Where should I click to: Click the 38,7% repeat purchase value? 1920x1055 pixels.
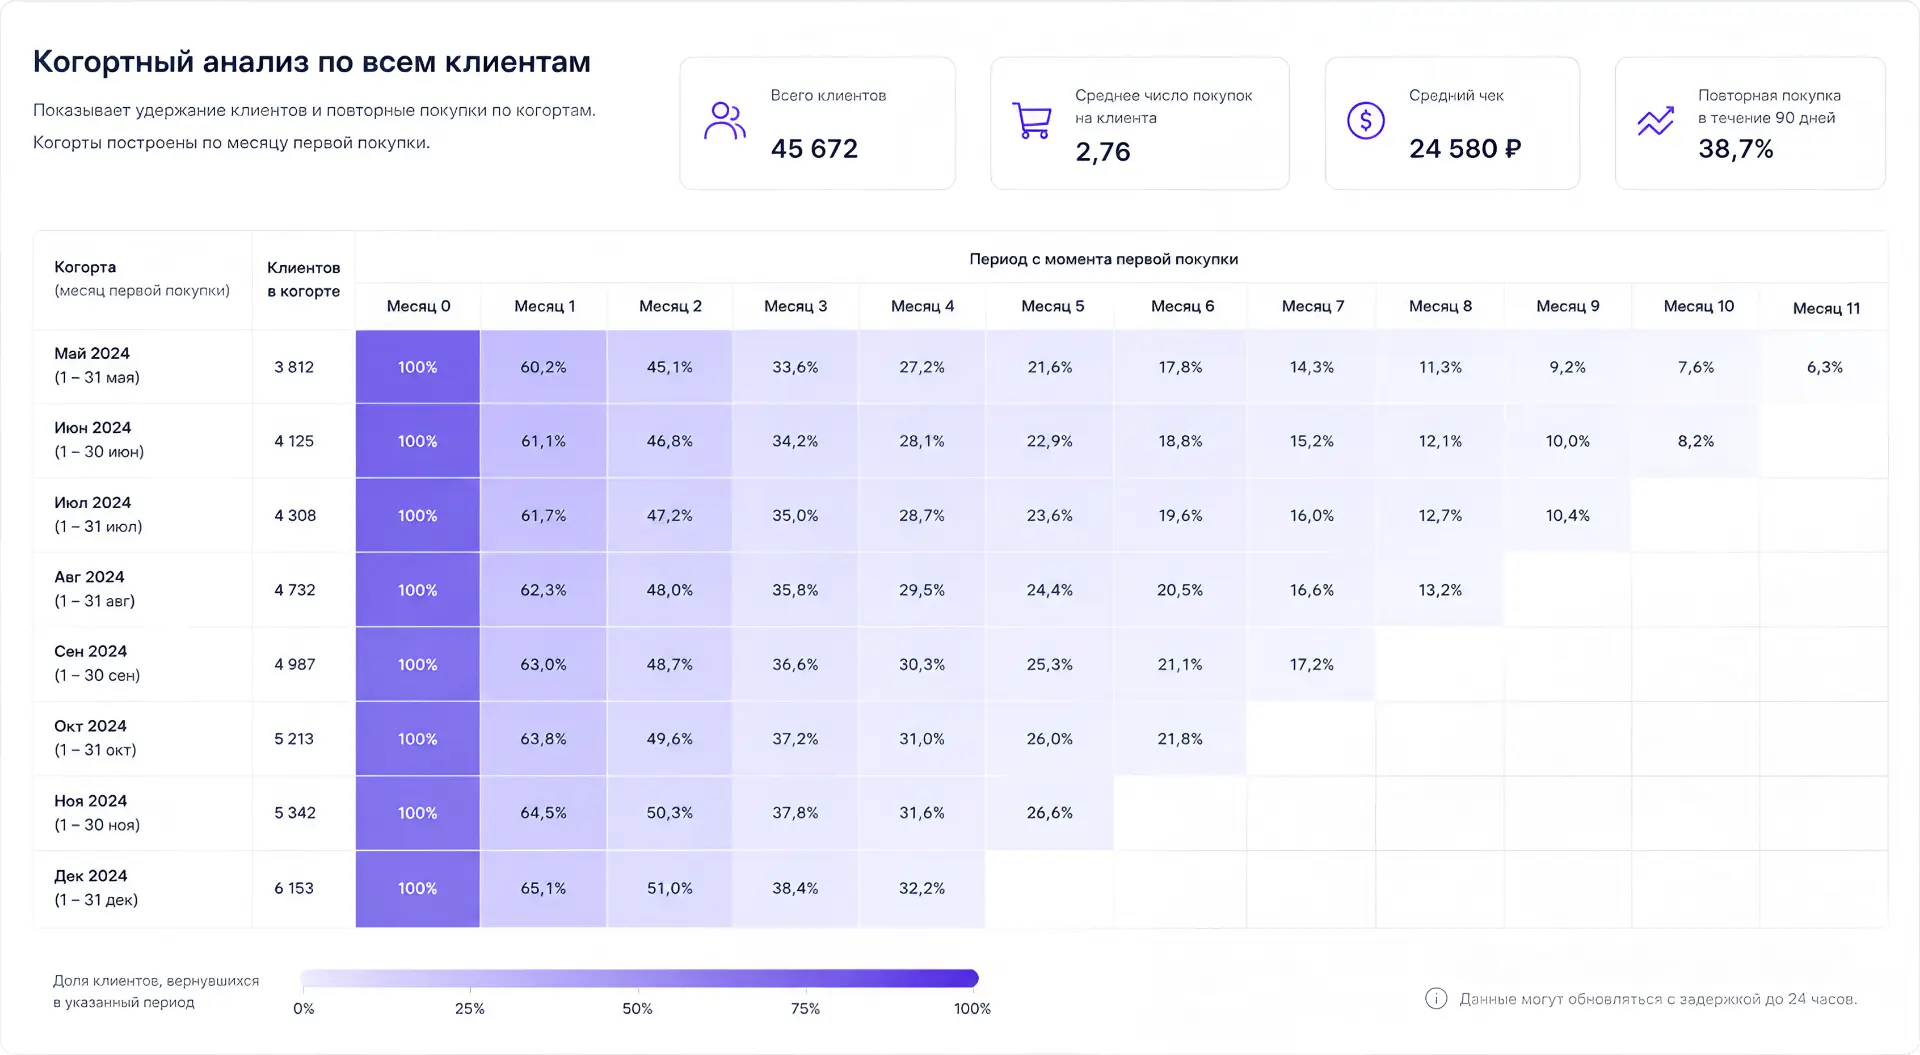pyautogui.click(x=1736, y=149)
